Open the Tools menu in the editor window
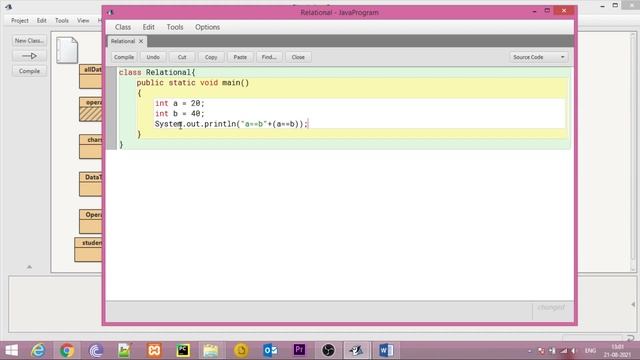640x360 pixels. [175, 27]
